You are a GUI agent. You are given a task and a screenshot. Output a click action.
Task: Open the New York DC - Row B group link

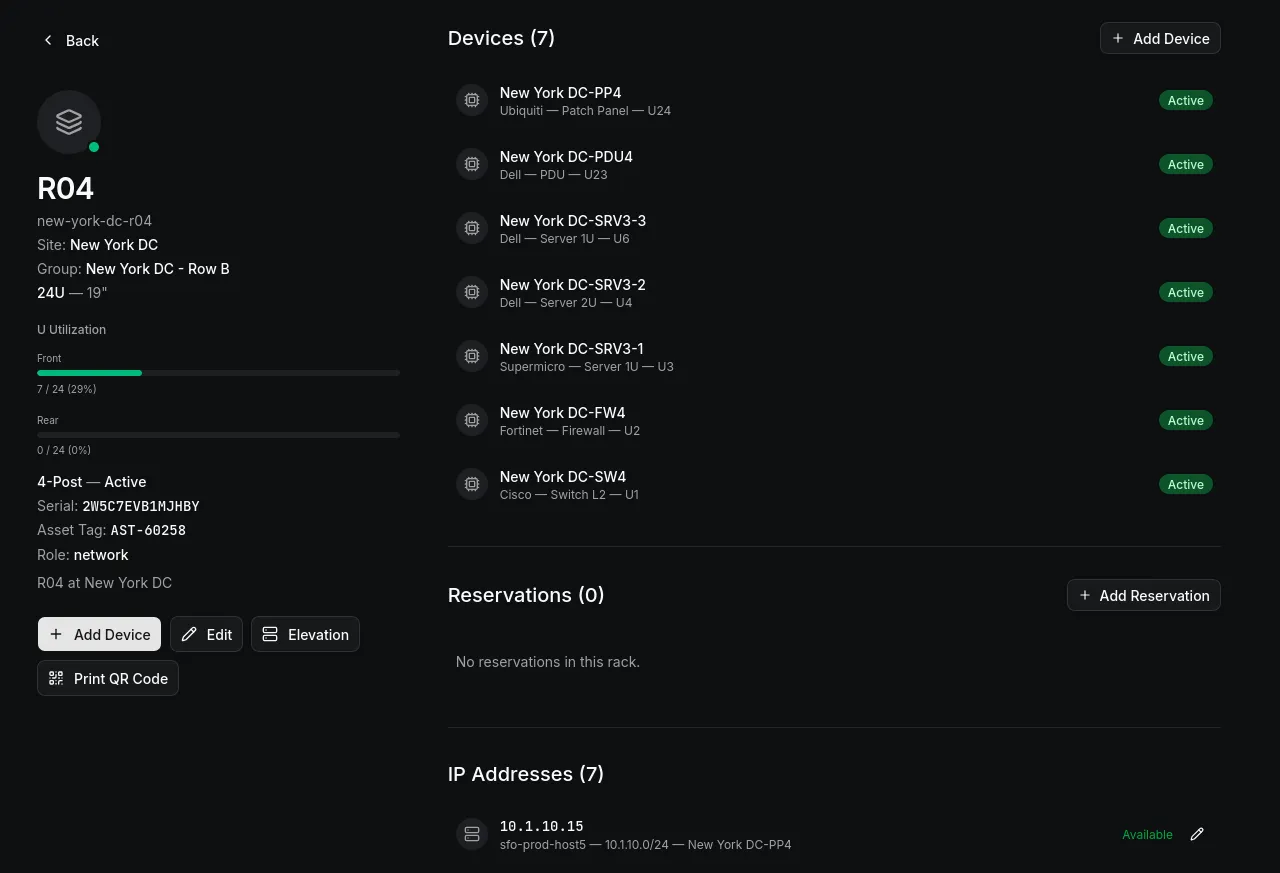[x=158, y=268]
